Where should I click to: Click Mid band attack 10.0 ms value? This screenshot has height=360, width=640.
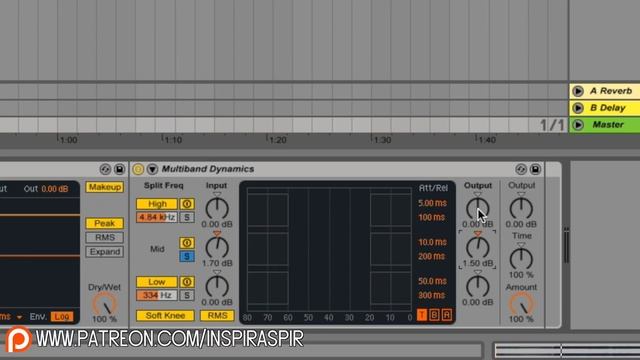(x=432, y=242)
